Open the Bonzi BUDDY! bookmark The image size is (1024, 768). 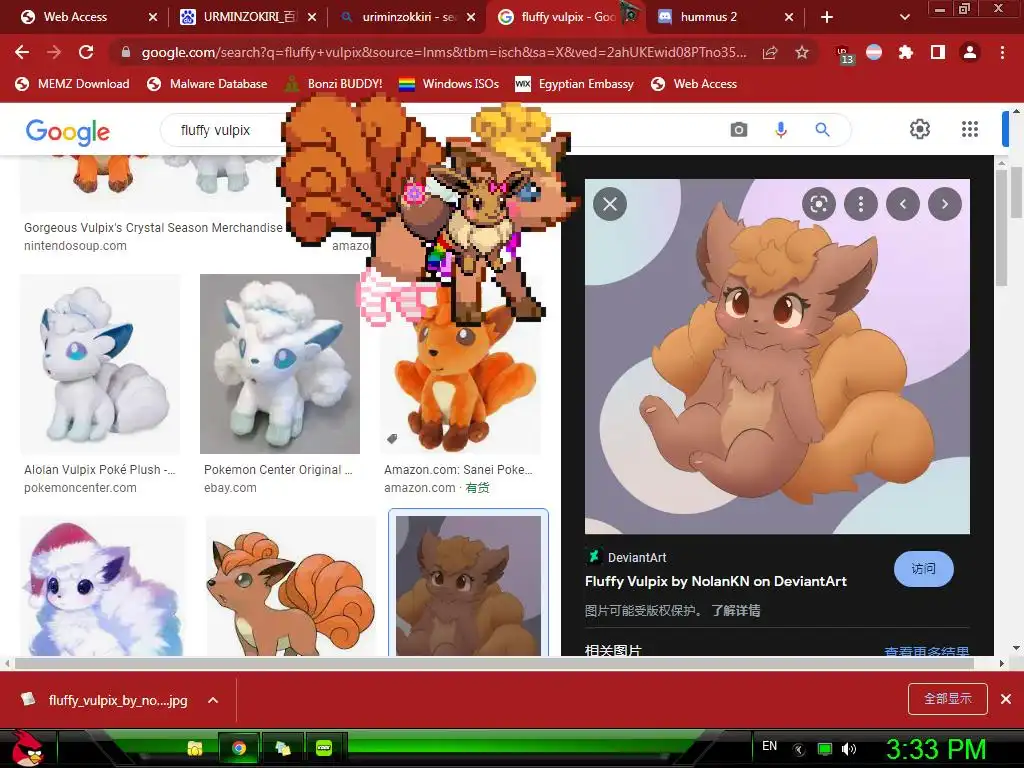click(334, 84)
